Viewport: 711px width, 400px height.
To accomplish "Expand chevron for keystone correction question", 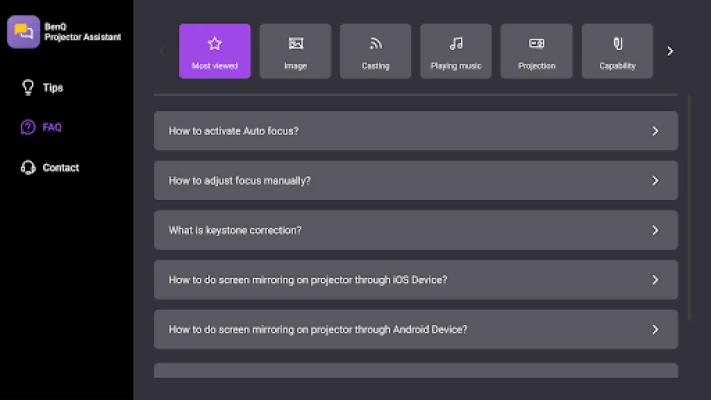I will click(655, 230).
